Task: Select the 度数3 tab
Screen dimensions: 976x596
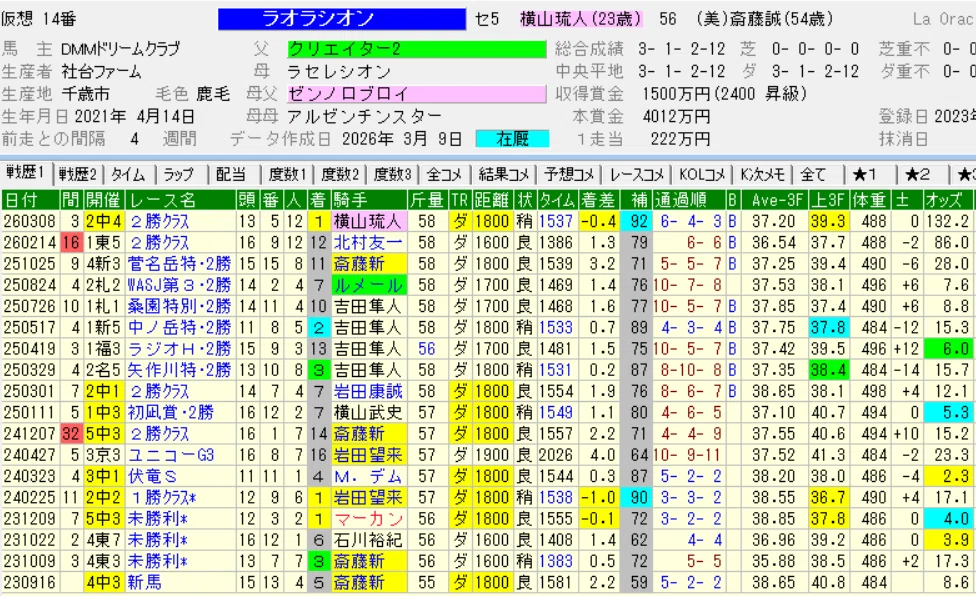Action: click(x=392, y=175)
